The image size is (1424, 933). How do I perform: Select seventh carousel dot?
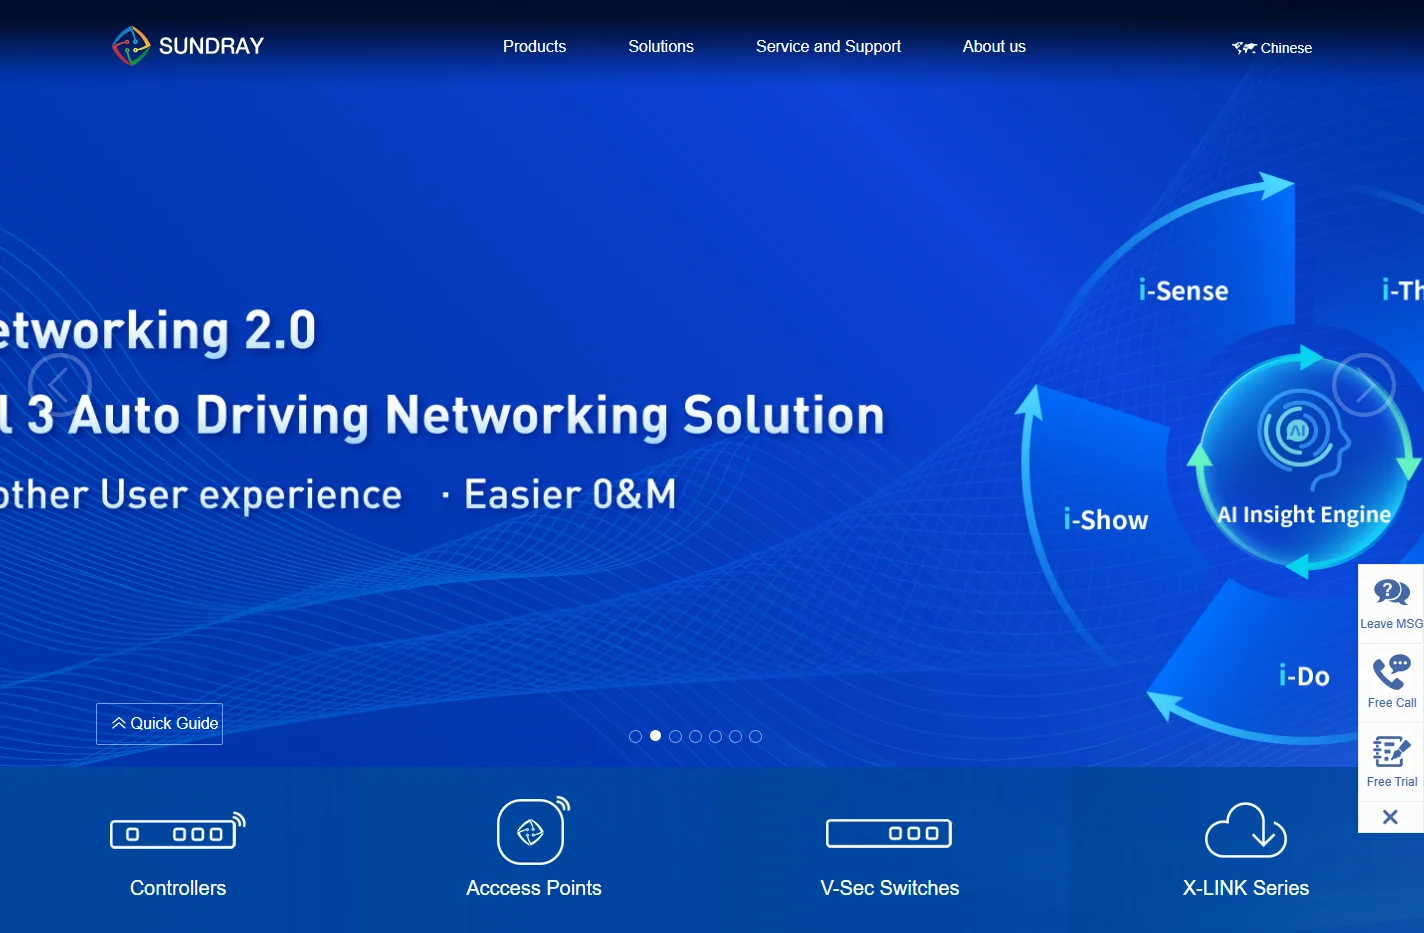(755, 736)
